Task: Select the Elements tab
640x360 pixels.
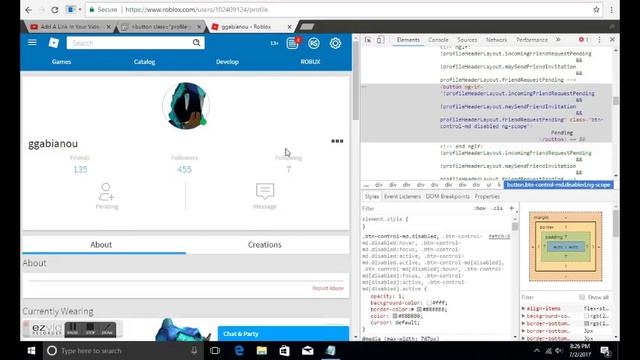Action: point(408,40)
